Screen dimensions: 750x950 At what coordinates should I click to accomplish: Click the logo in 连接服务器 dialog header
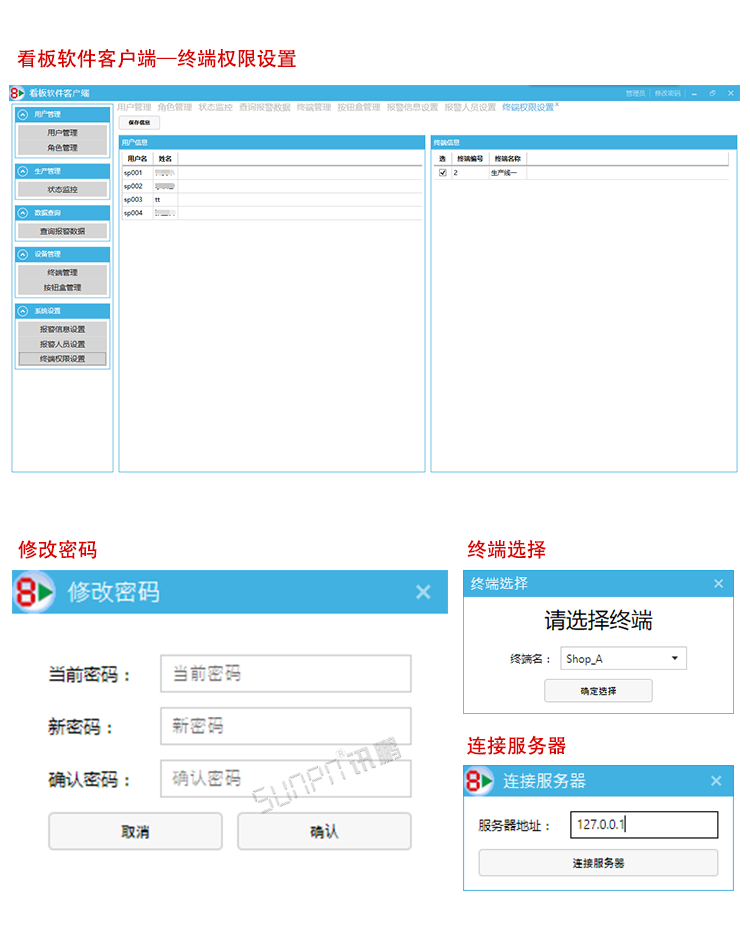pyautogui.click(x=479, y=781)
